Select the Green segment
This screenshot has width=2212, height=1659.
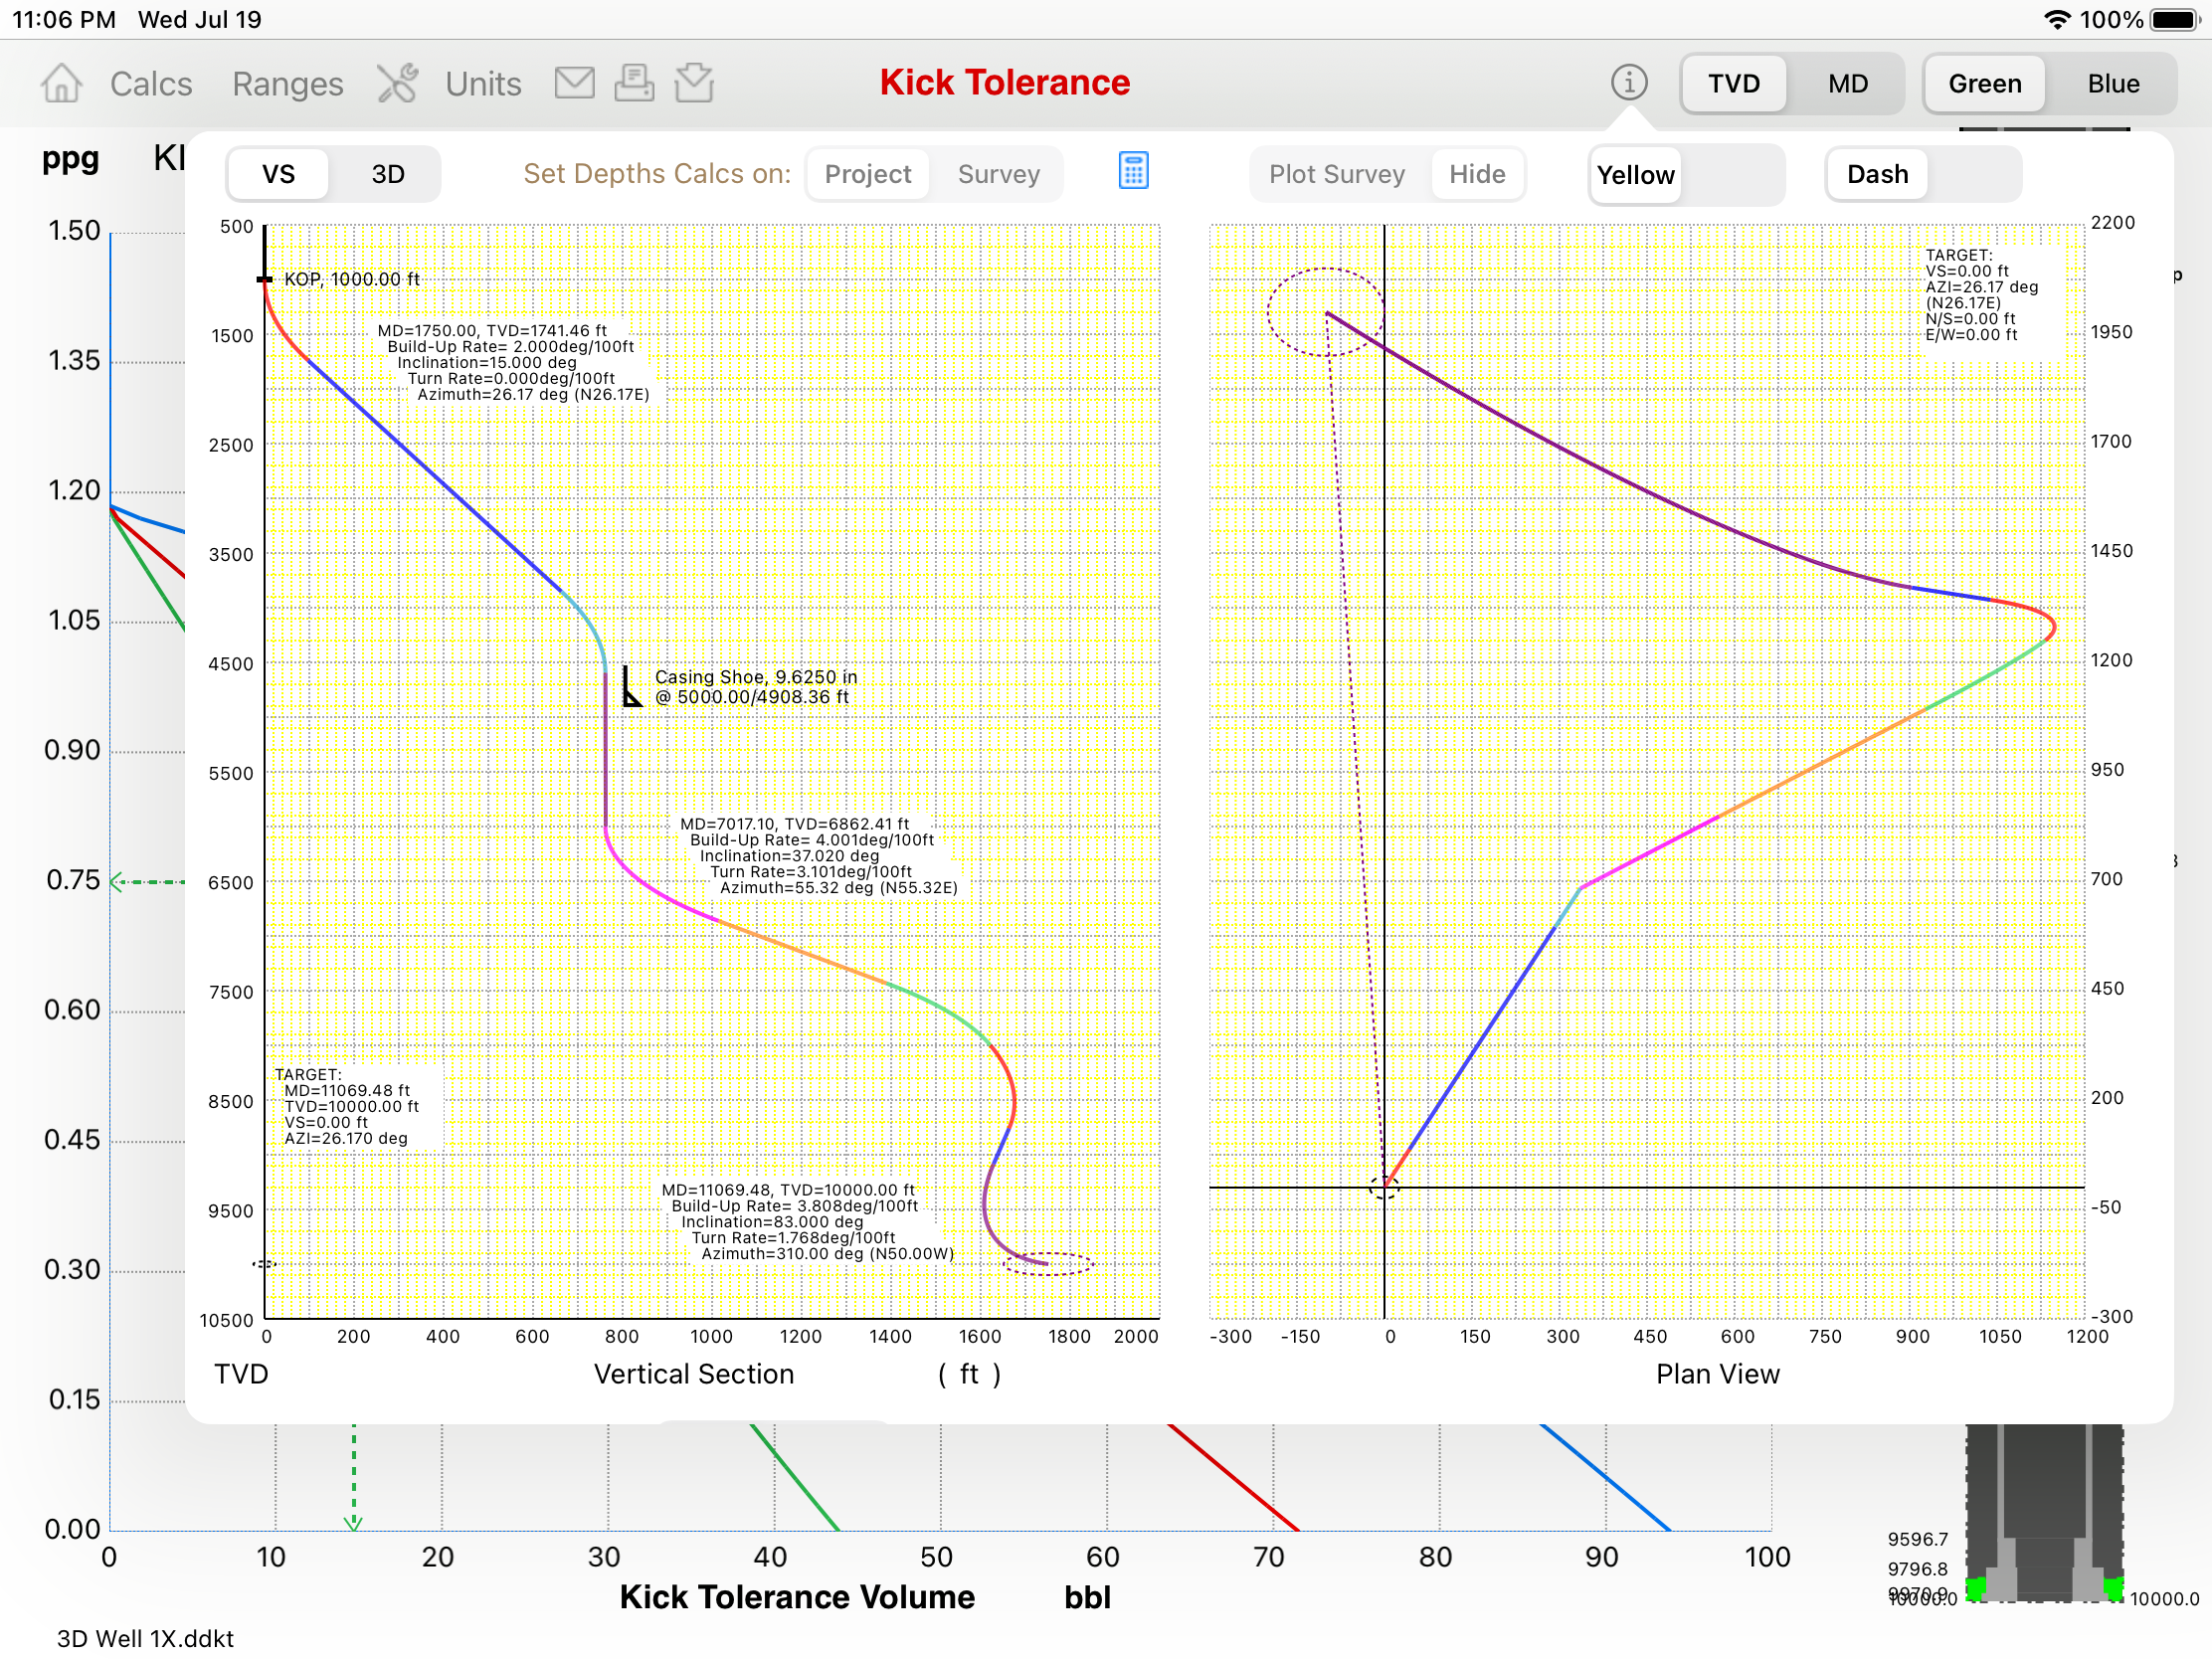1984,83
